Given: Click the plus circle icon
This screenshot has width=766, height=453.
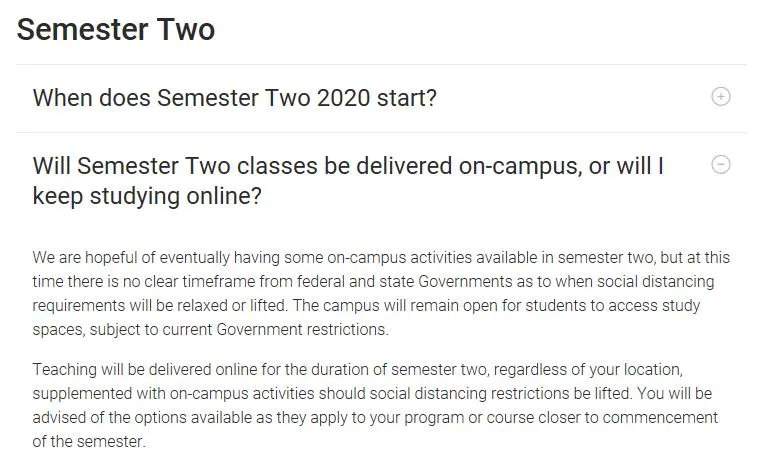Looking at the screenshot, I should click(x=721, y=97).
